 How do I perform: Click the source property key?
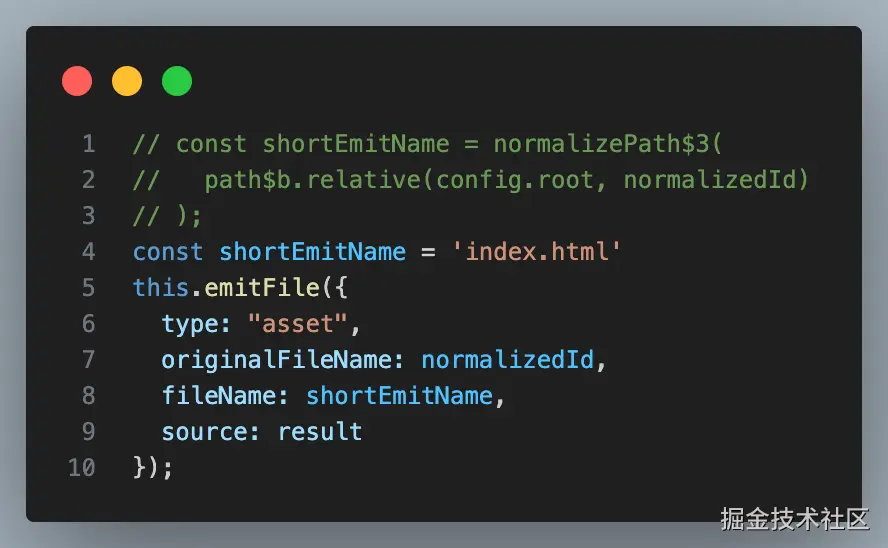point(211,432)
